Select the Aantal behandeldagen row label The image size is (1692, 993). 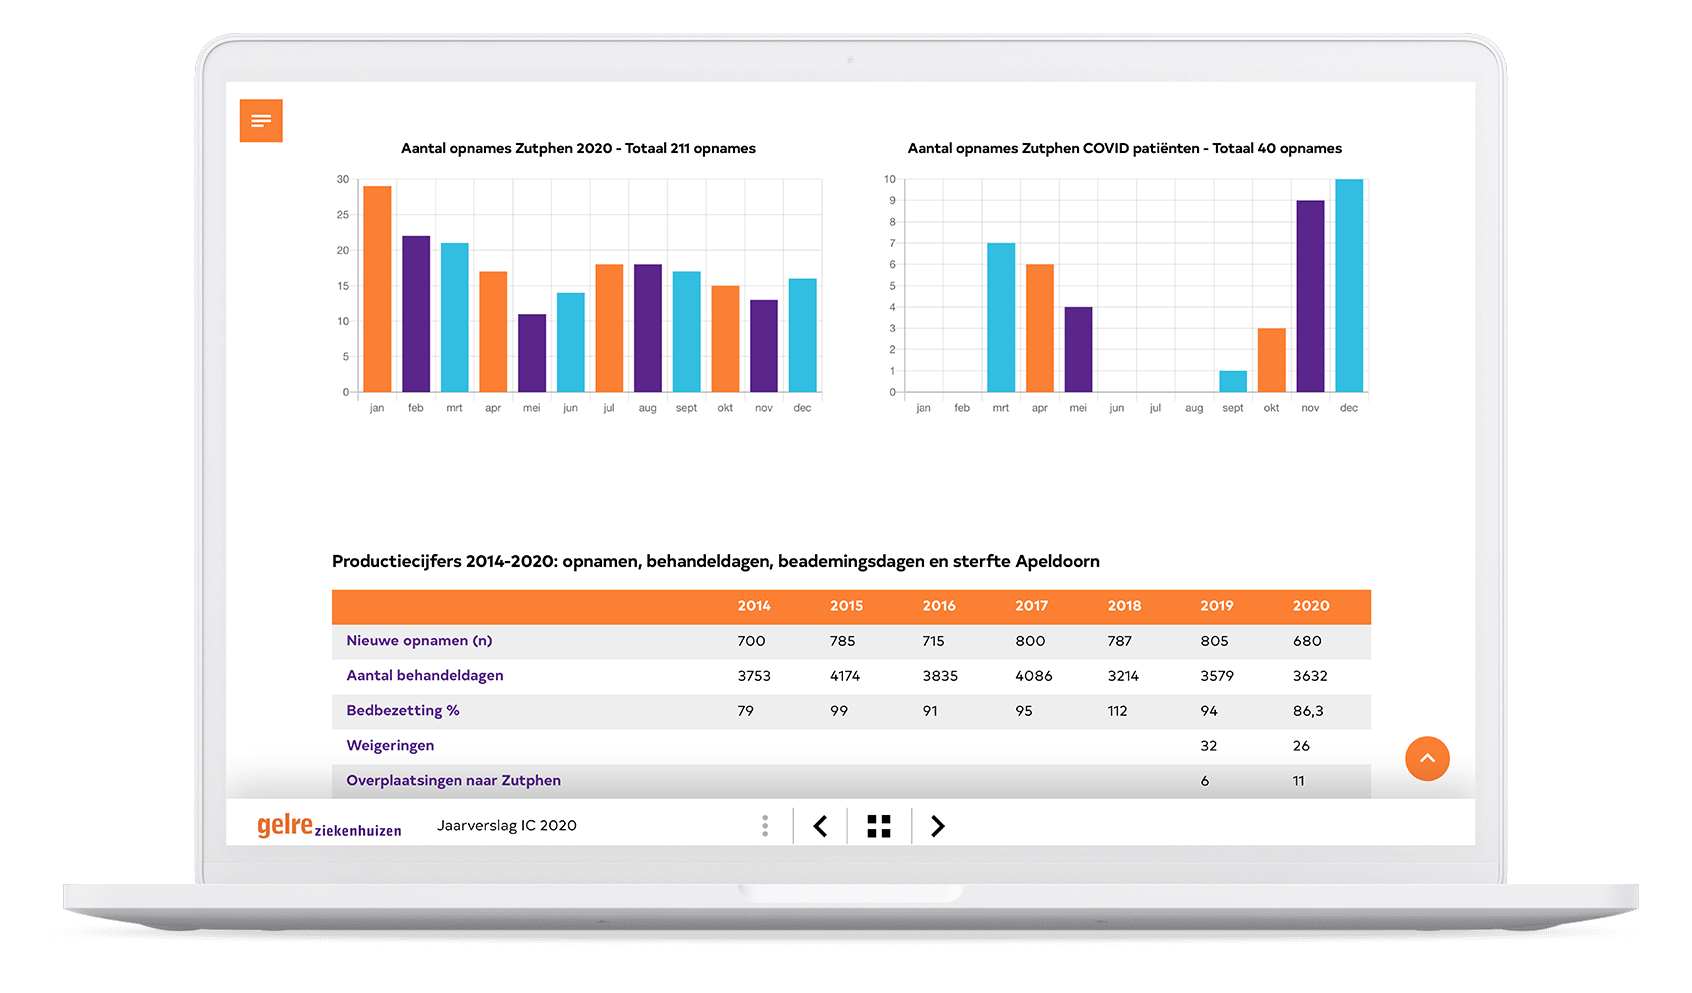click(425, 676)
